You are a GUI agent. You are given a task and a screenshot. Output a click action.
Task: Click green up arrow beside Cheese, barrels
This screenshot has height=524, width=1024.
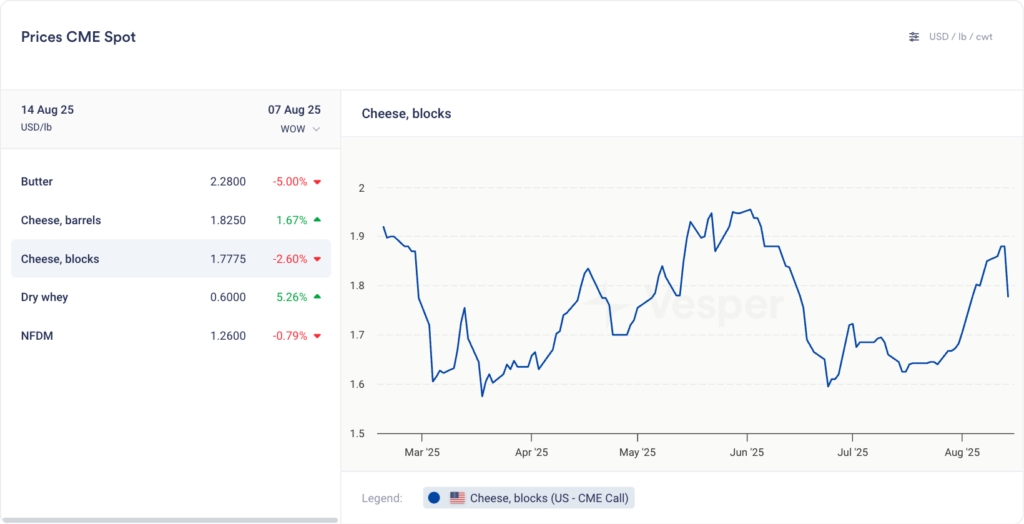click(317, 220)
